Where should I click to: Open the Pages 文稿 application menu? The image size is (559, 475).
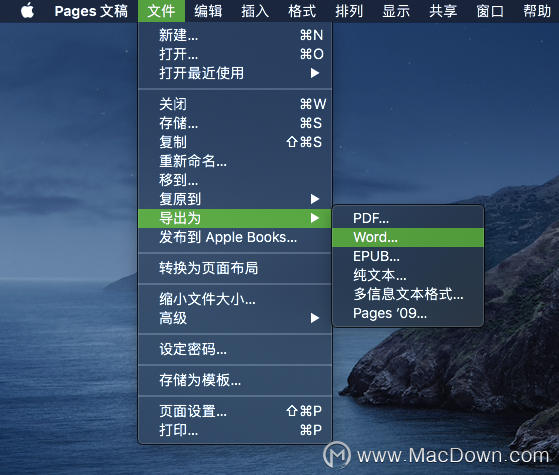point(91,11)
